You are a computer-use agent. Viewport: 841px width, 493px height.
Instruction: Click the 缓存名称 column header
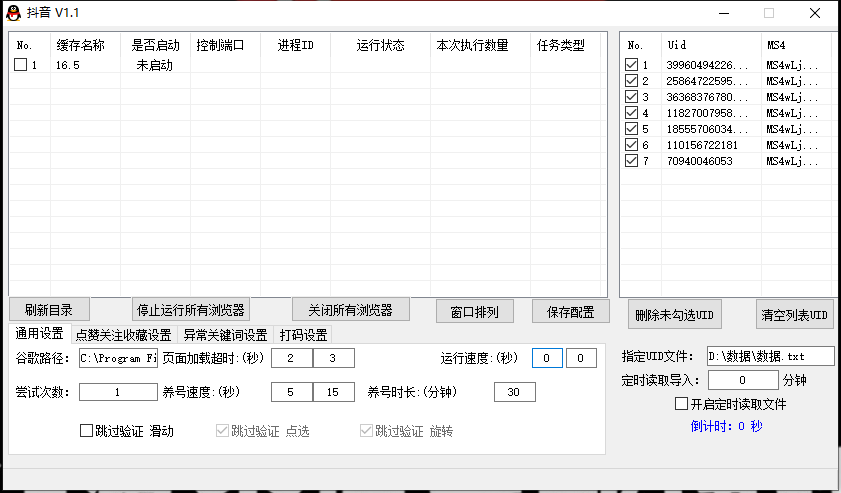coord(81,46)
